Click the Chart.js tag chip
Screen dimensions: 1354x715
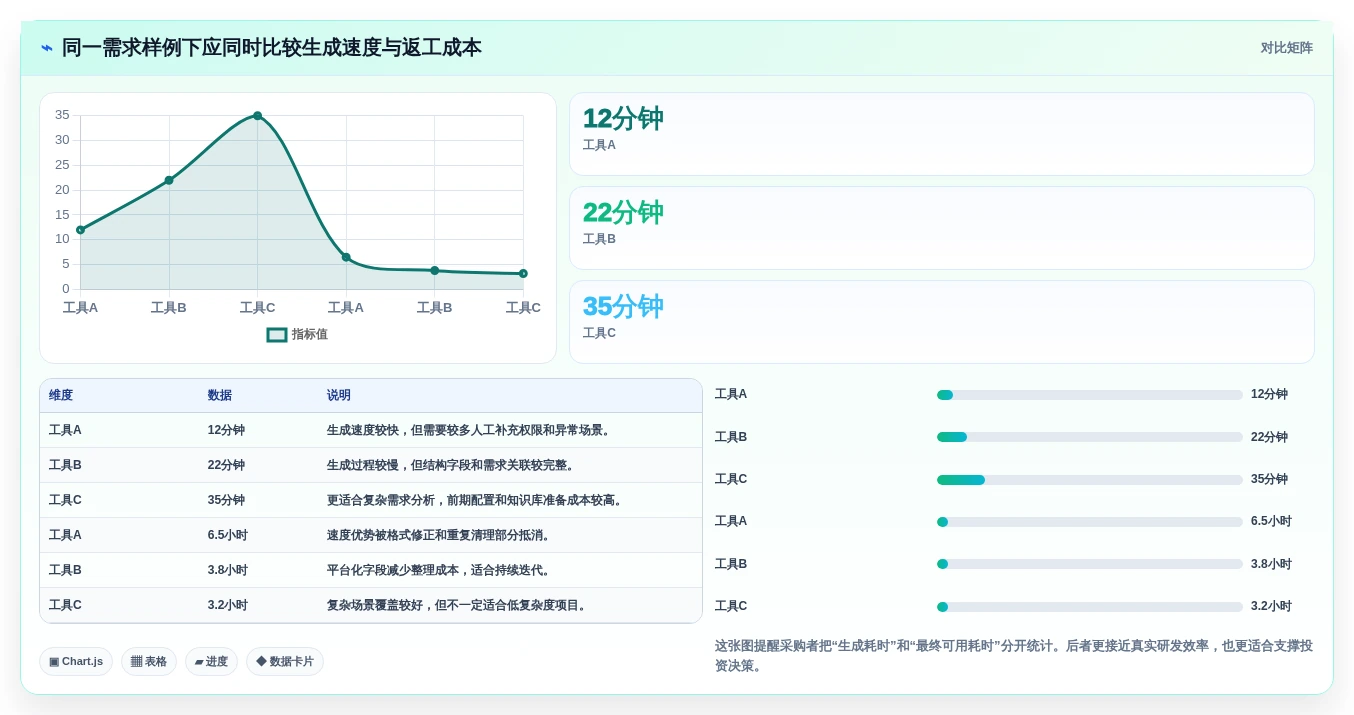(x=76, y=662)
